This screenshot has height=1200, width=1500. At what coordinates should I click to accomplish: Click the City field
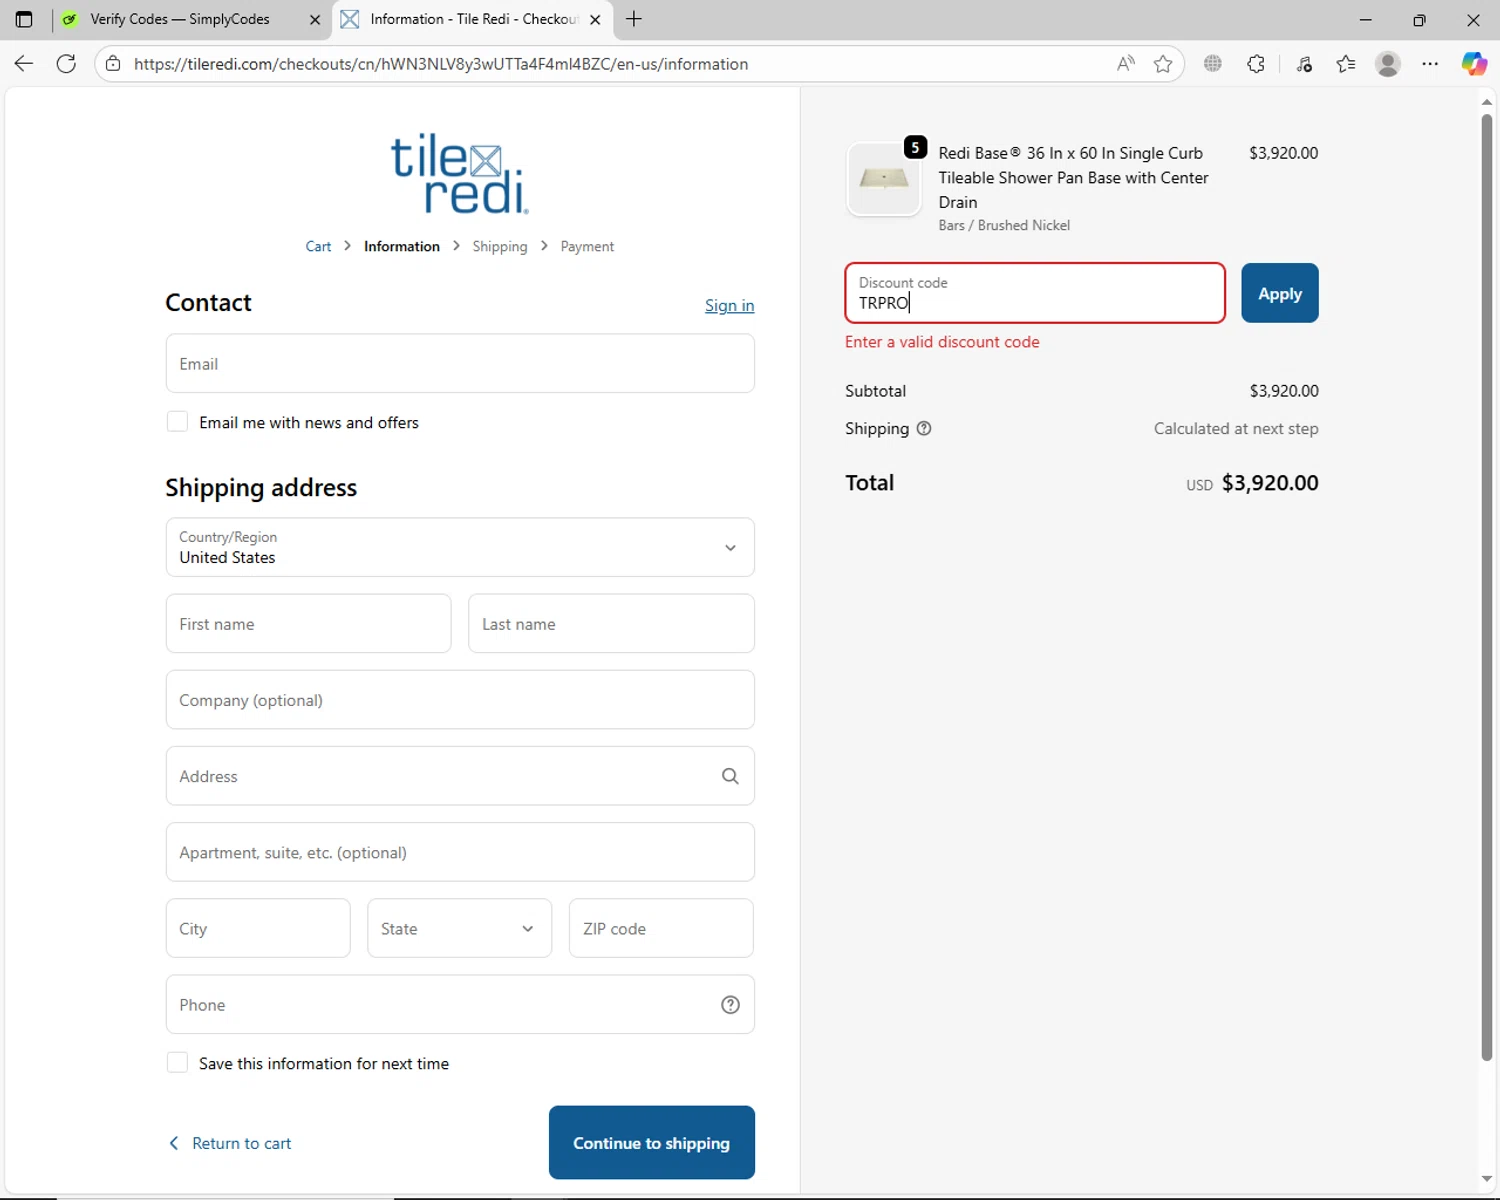click(258, 928)
